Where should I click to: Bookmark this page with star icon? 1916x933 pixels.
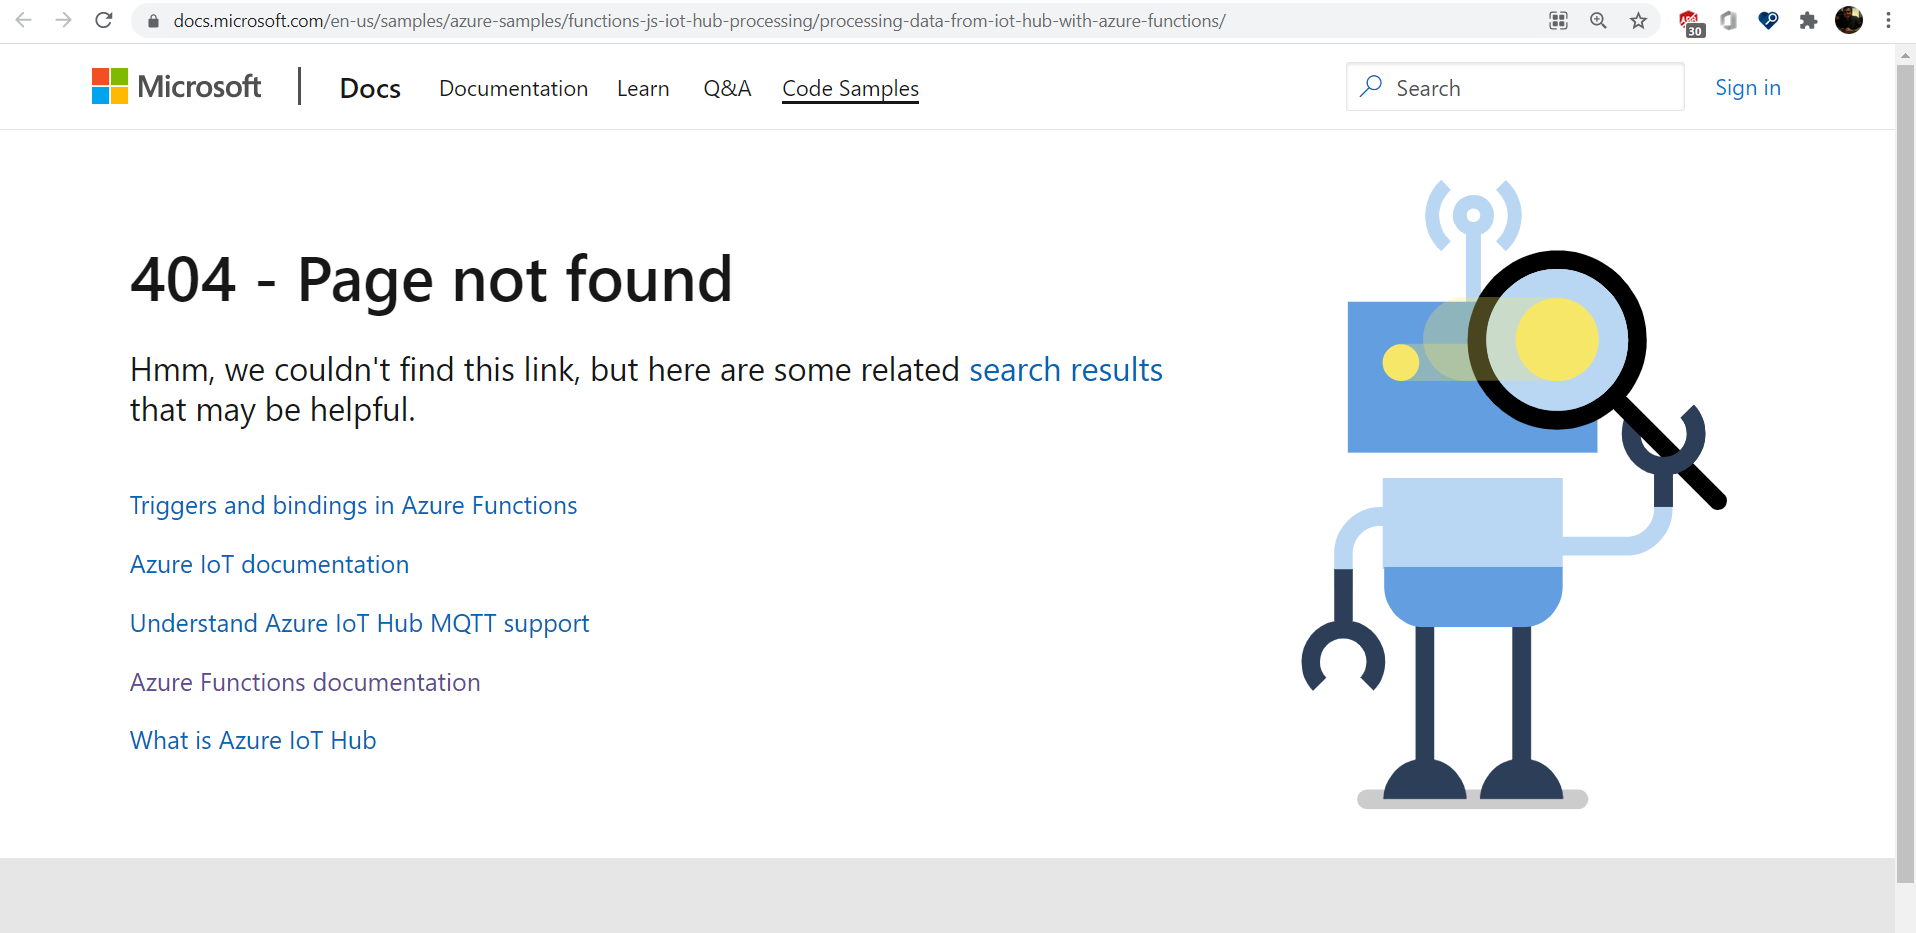click(x=1638, y=20)
